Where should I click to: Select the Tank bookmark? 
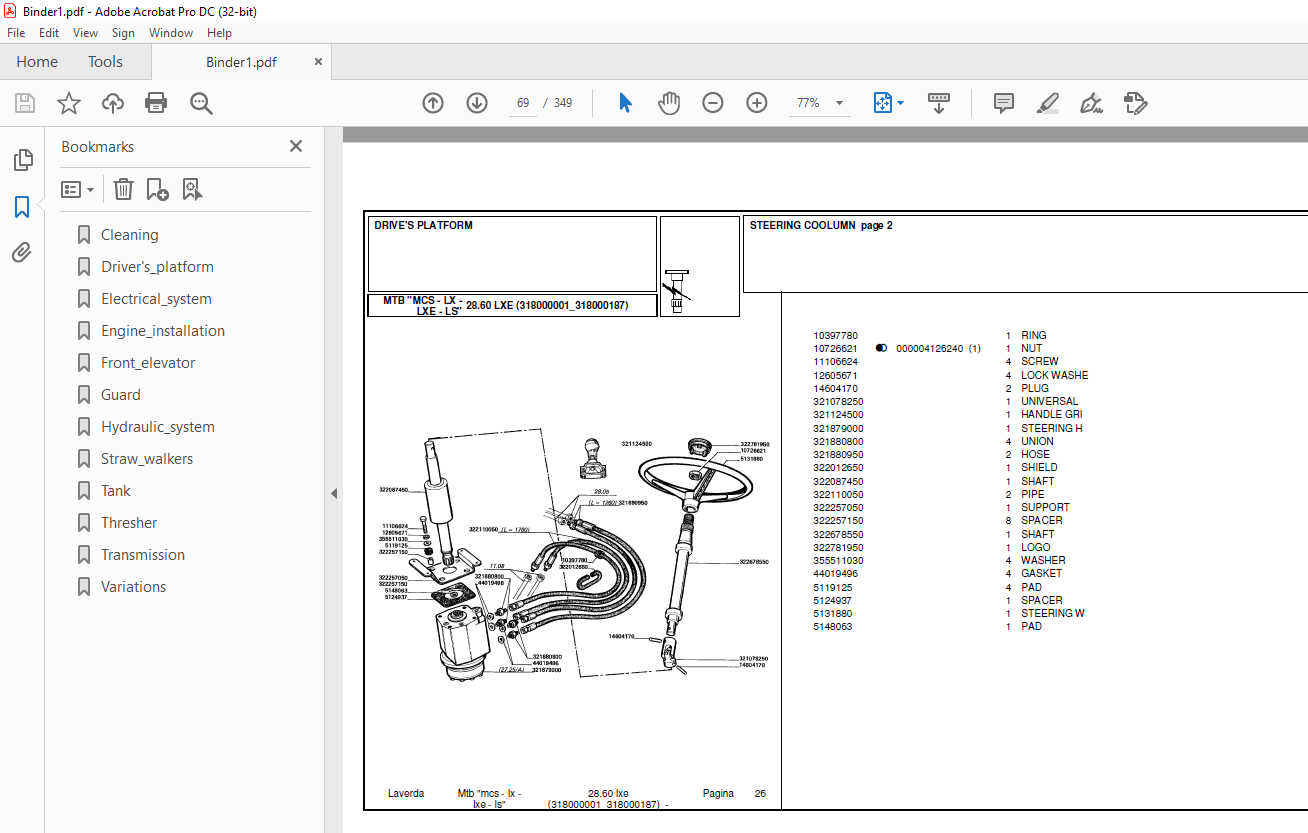[116, 491]
